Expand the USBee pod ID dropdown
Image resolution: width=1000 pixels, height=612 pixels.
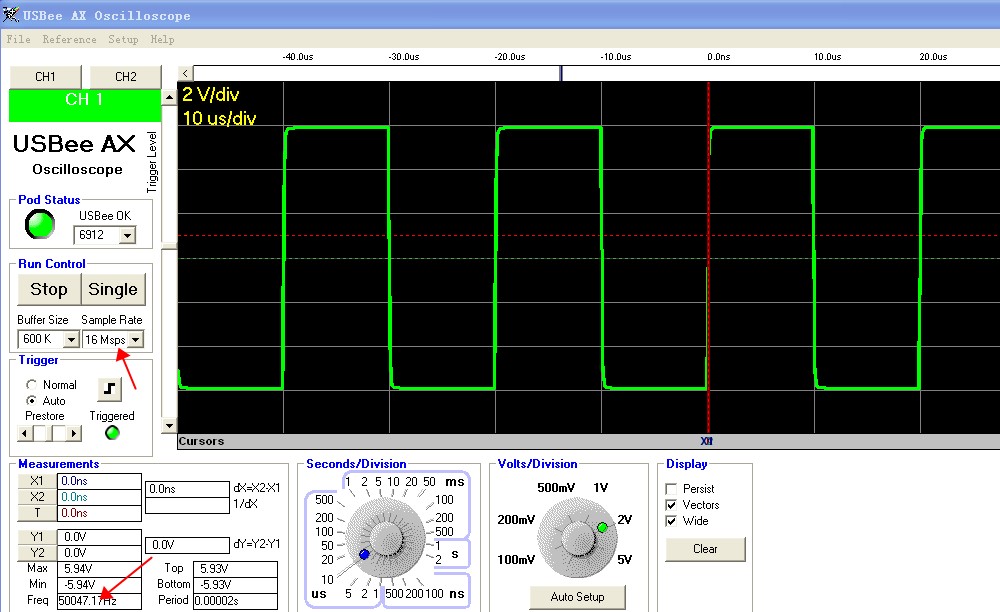click(128, 235)
